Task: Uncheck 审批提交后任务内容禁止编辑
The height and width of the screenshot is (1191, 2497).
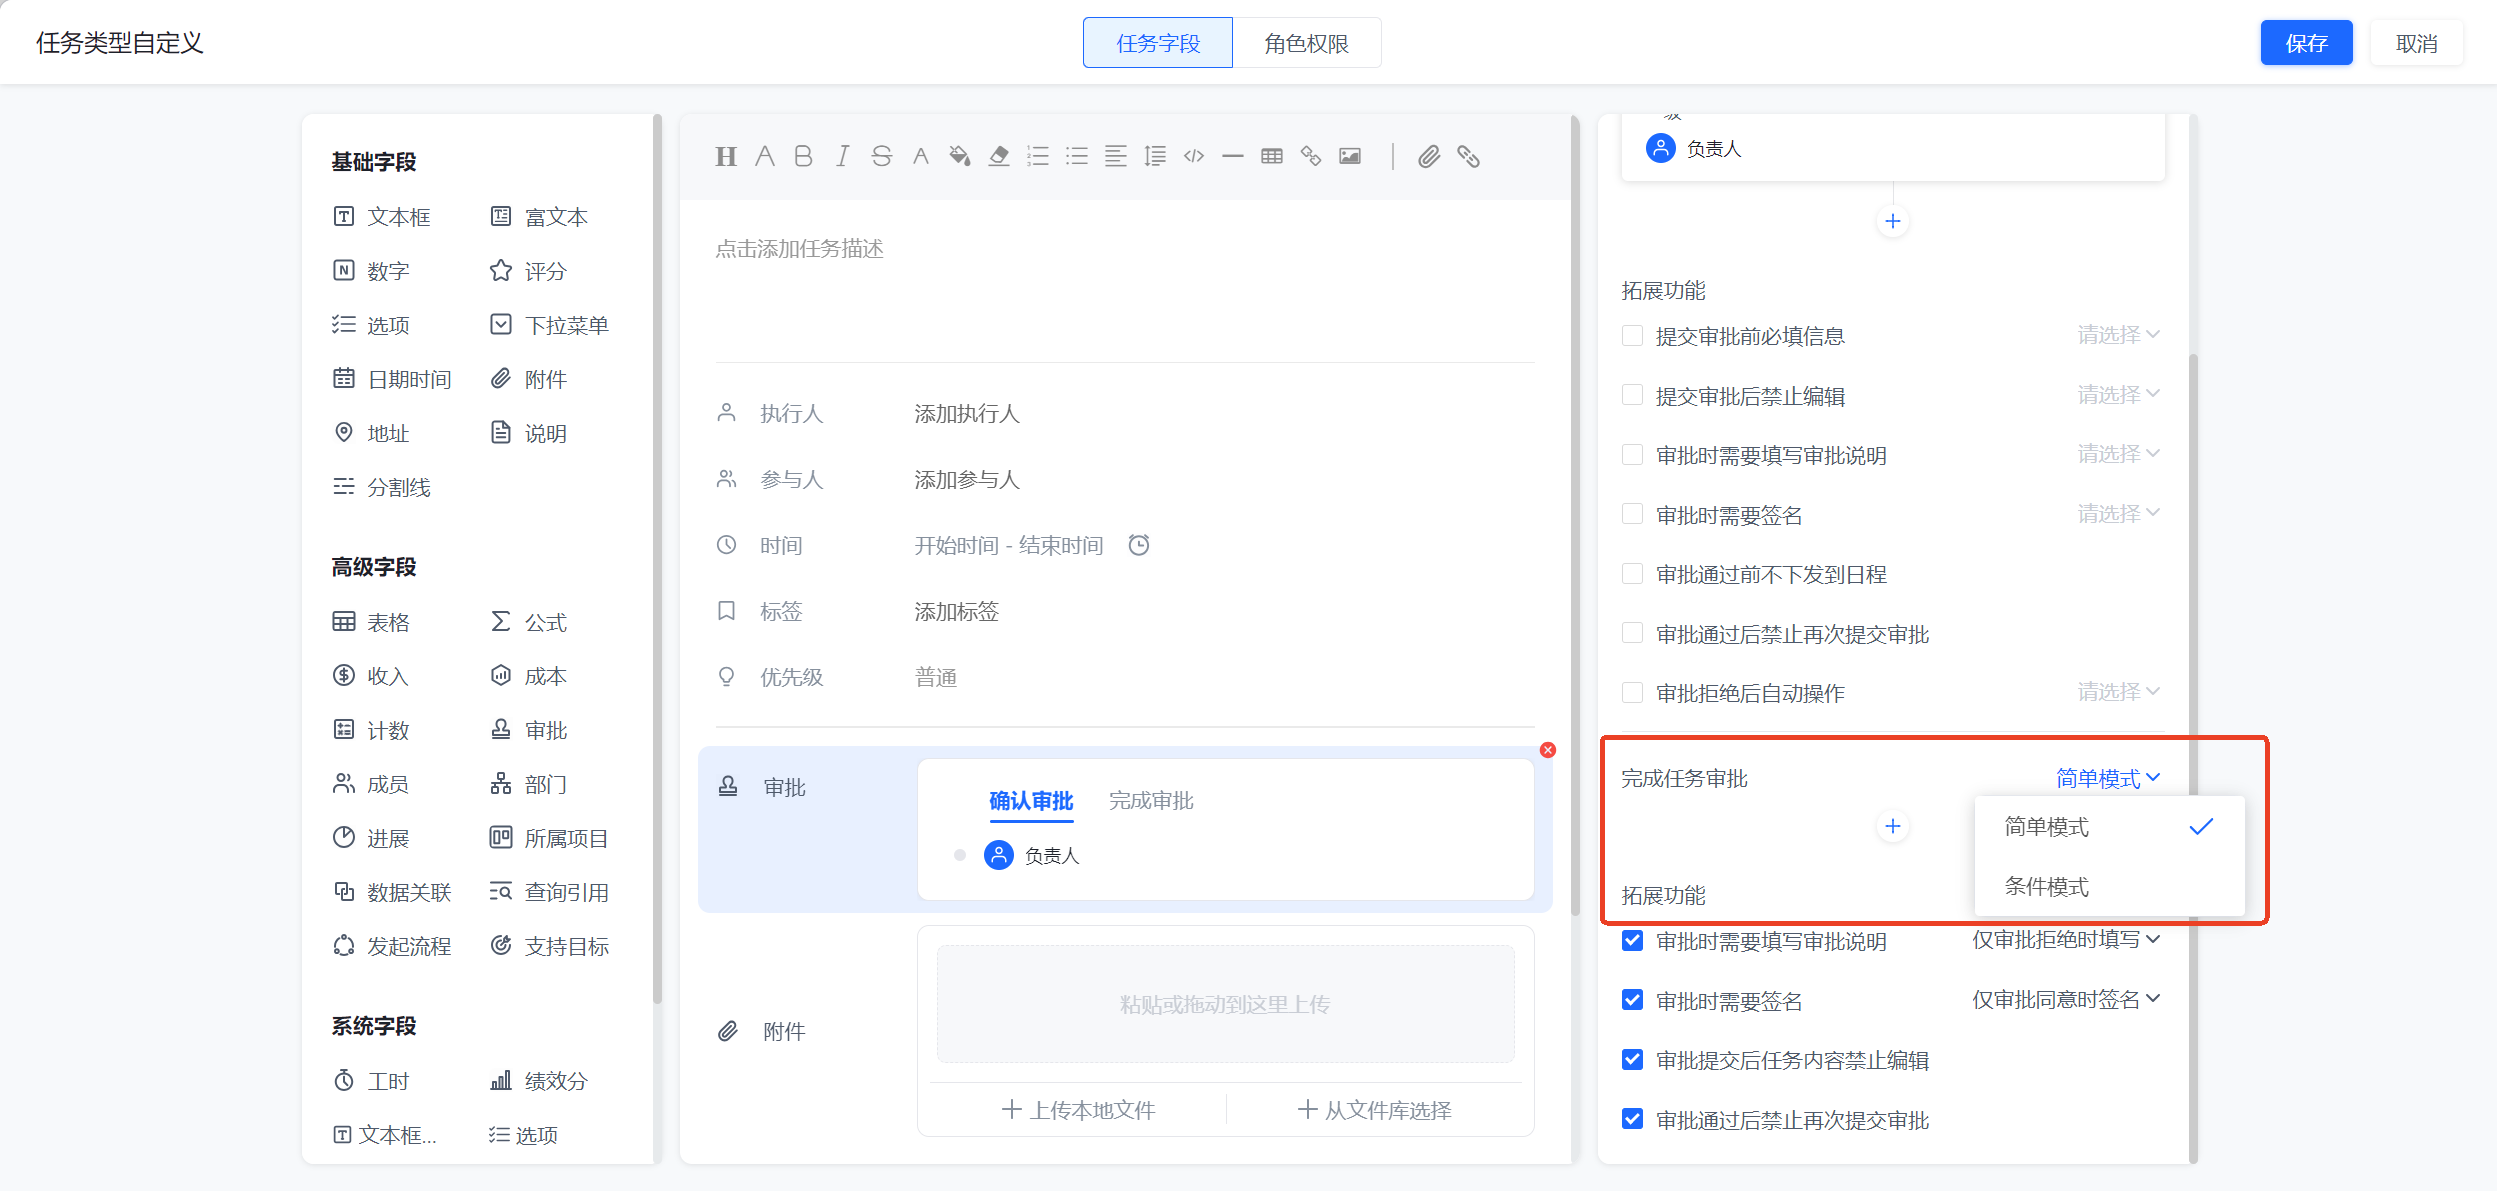Action: 1633,1060
